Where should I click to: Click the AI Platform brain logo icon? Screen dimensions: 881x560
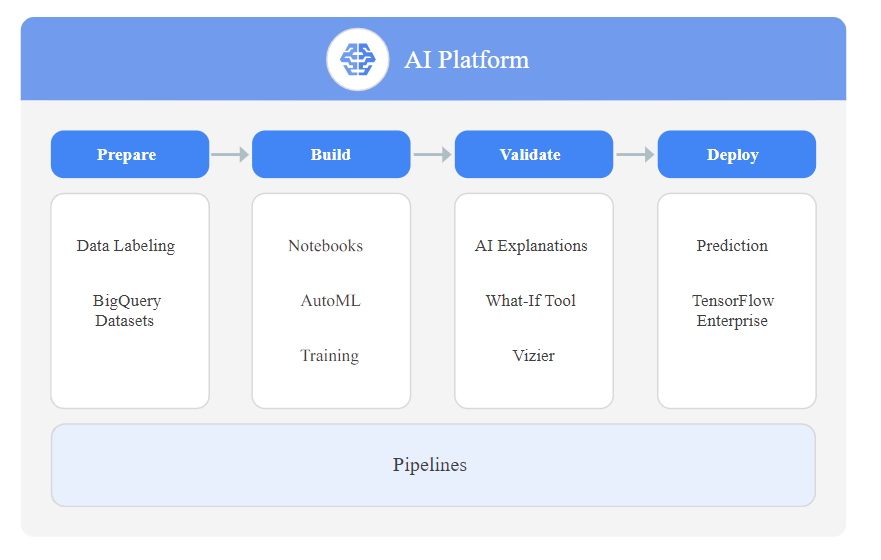pyautogui.click(x=357, y=60)
